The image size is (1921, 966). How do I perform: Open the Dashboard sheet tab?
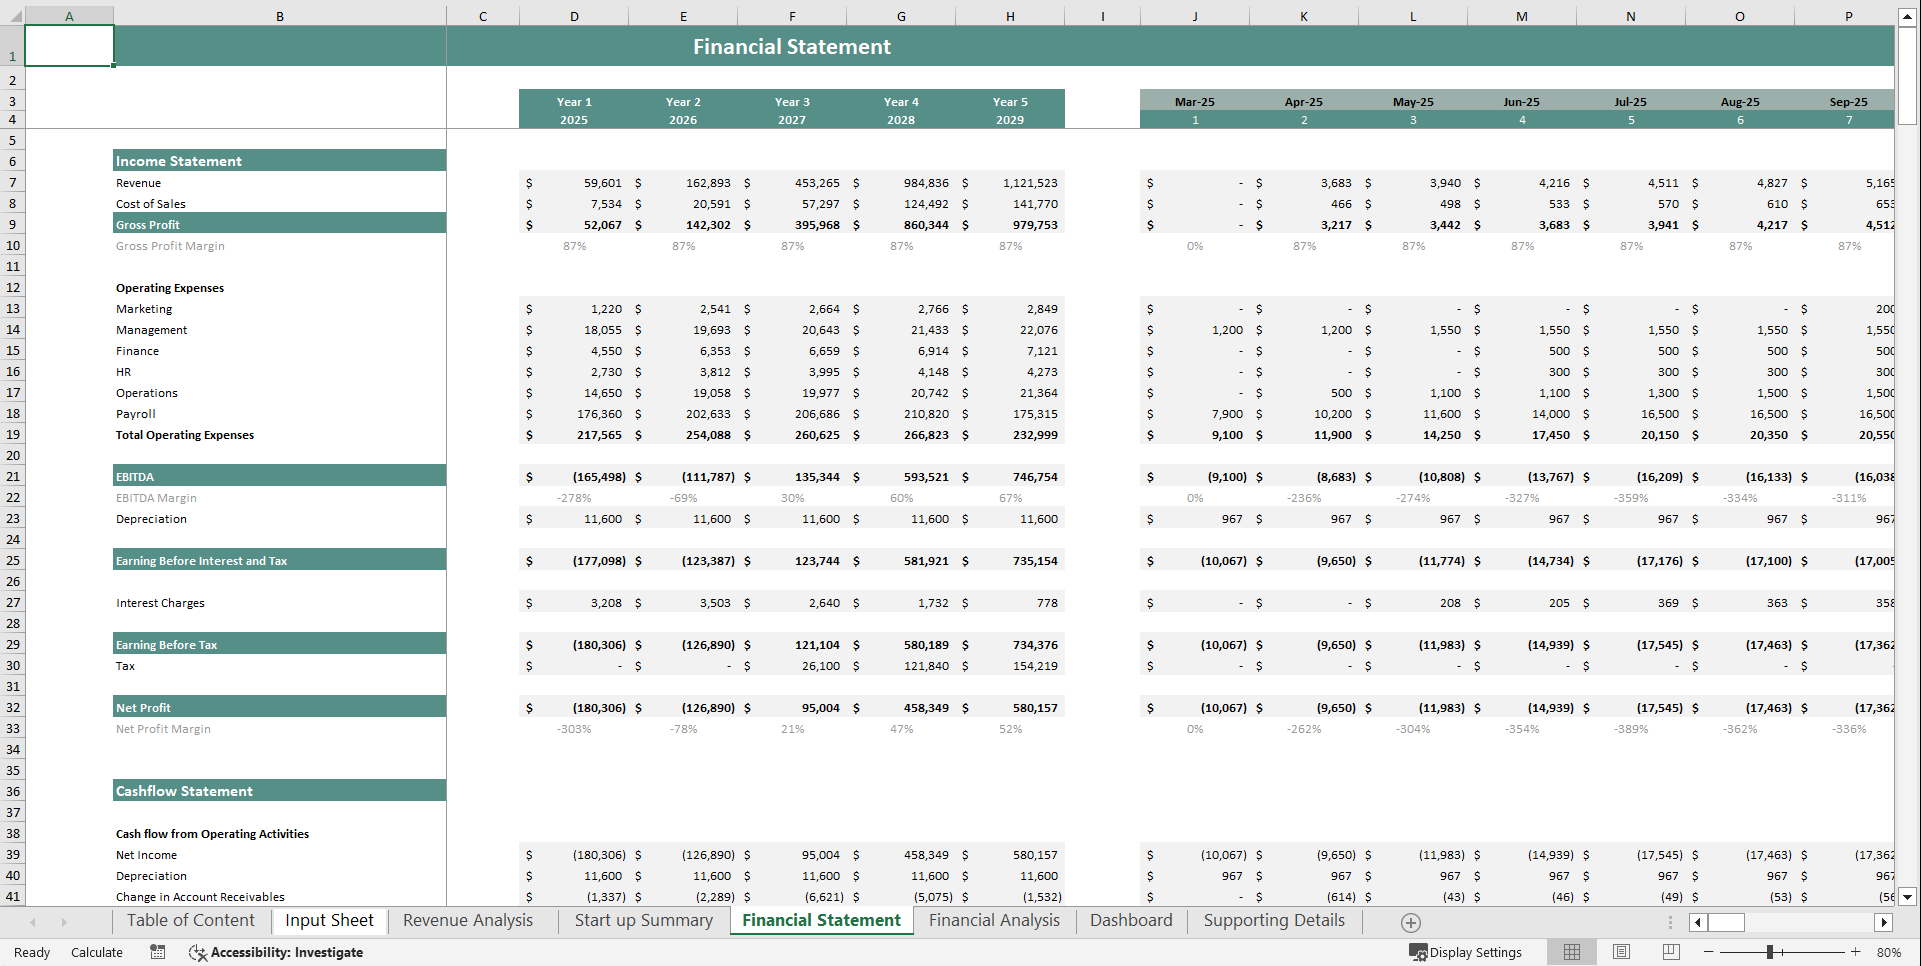[1130, 920]
